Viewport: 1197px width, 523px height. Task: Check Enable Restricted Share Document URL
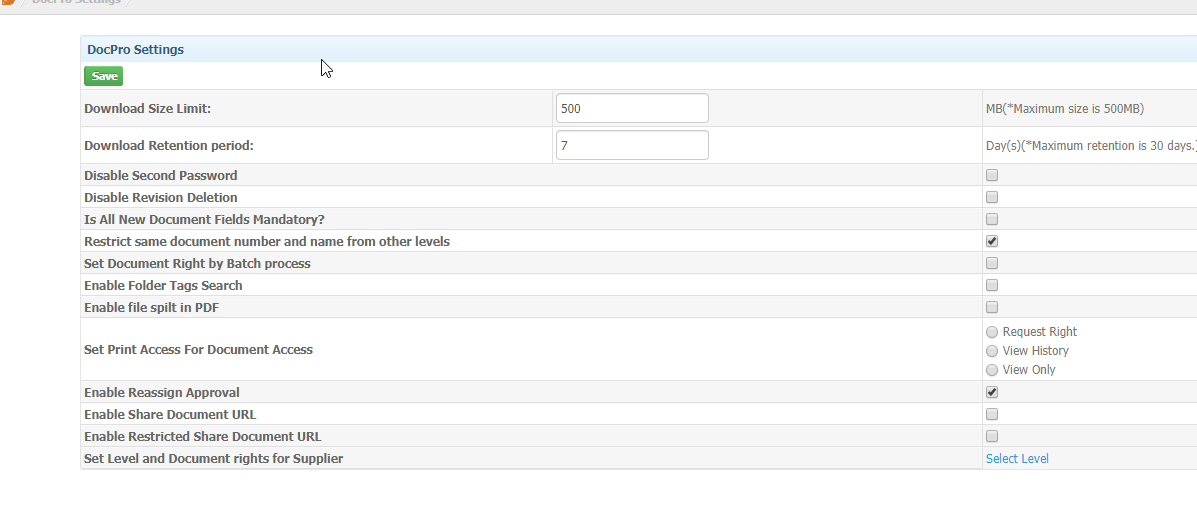(992, 437)
